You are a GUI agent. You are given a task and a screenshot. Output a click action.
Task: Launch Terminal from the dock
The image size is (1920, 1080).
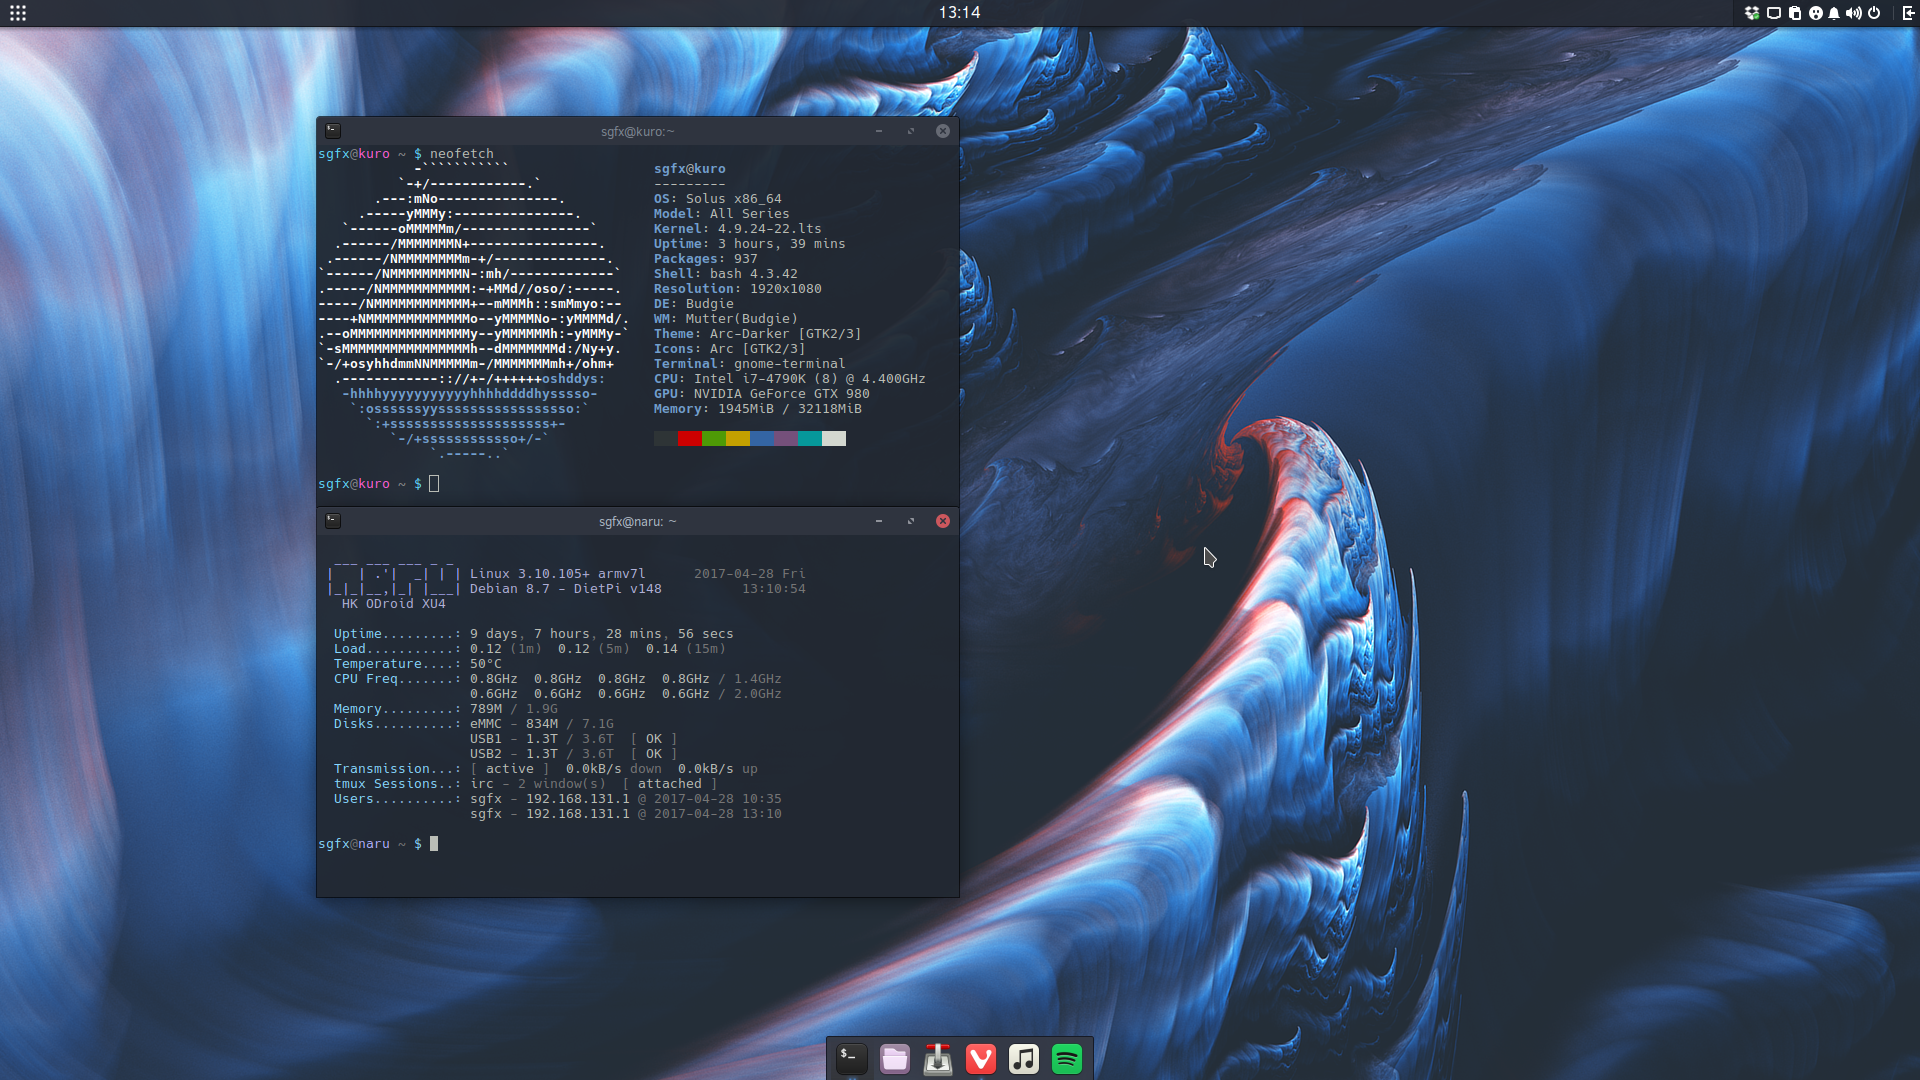(851, 1058)
